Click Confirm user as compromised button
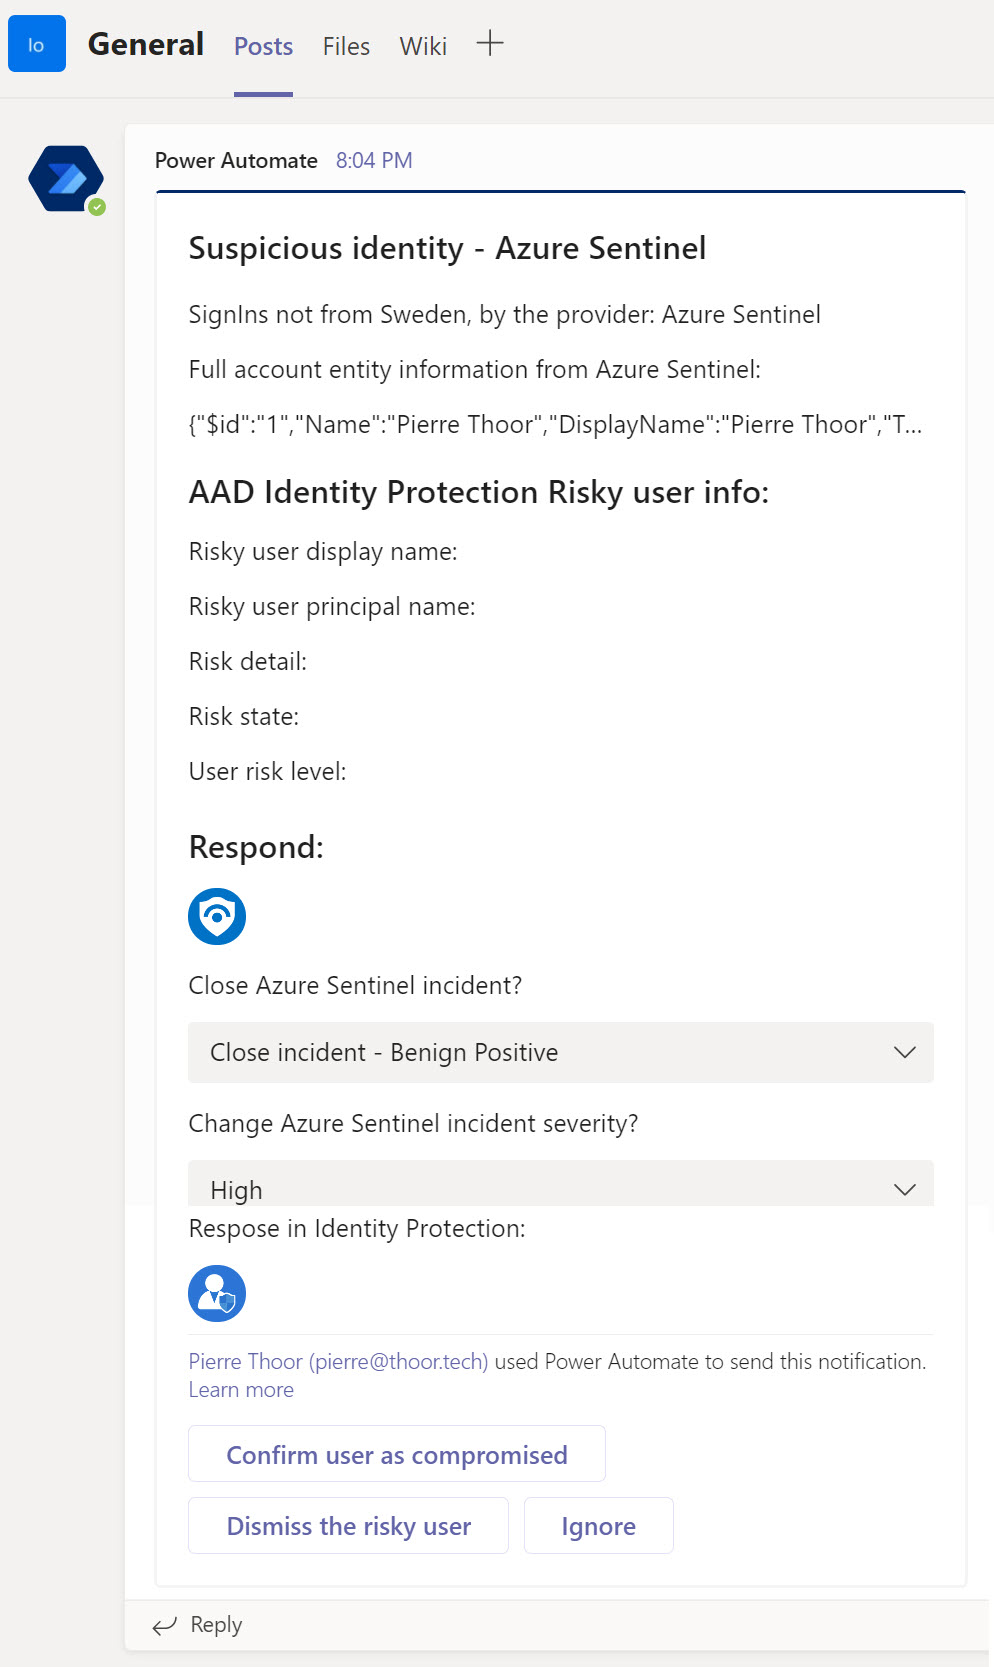Image resolution: width=994 pixels, height=1667 pixels. click(x=397, y=1454)
